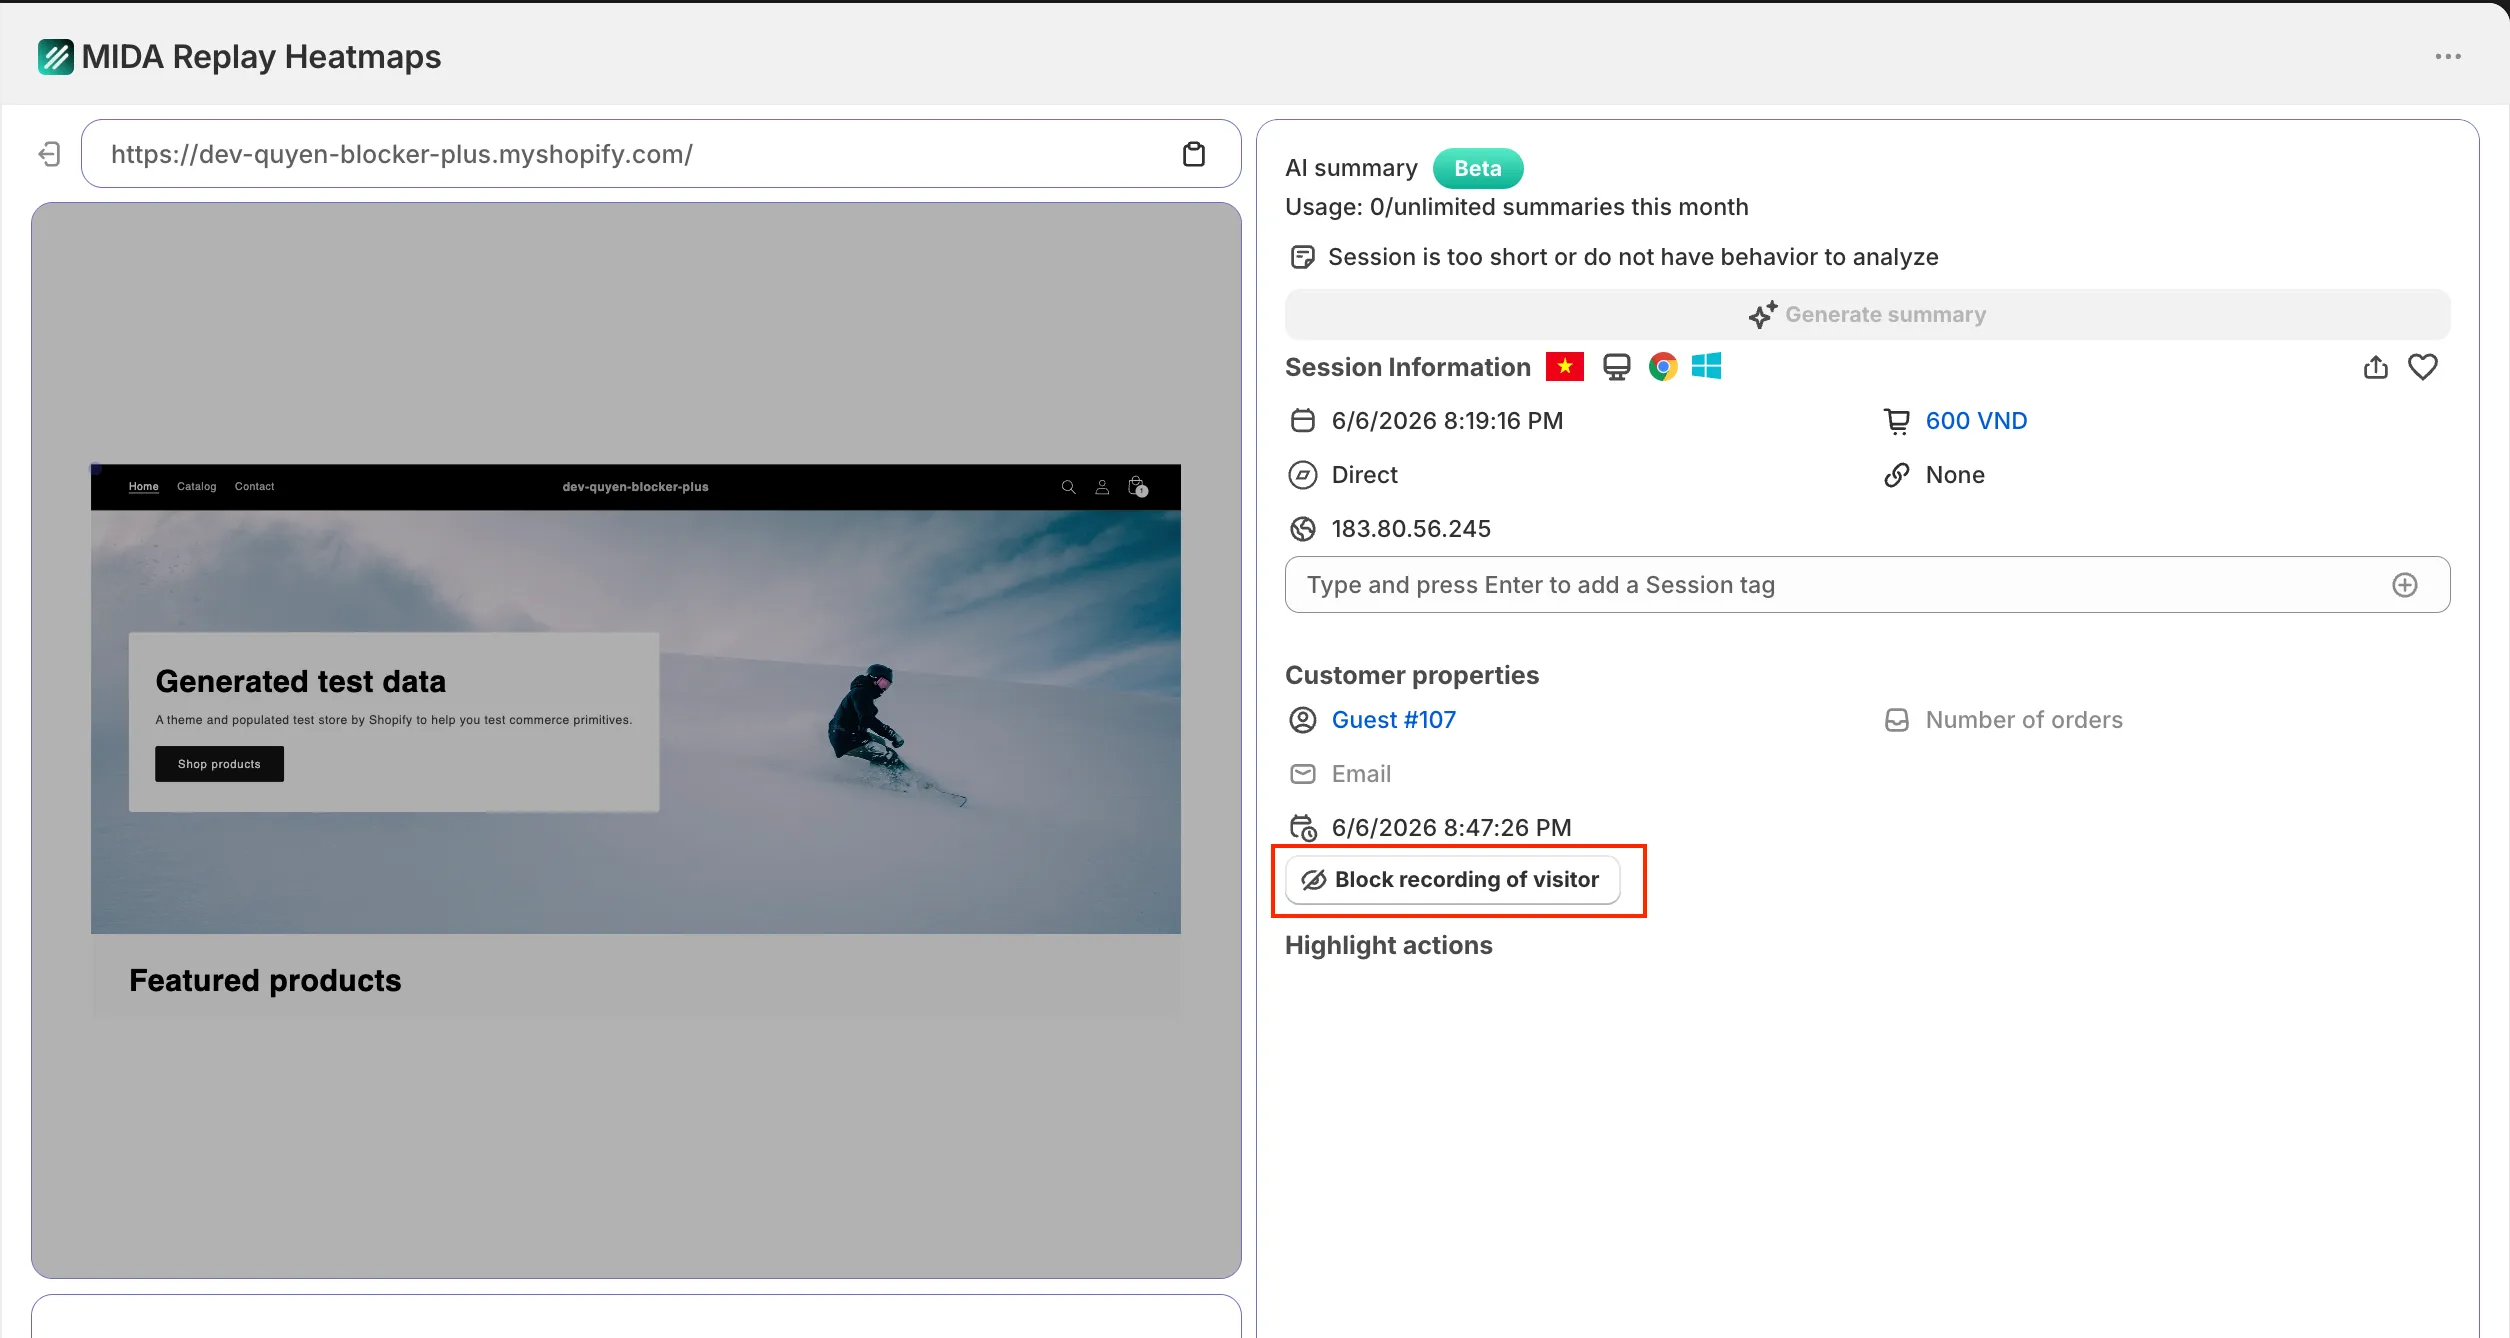
Task: Click the cart bag icon in the store header
Action: point(1137,487)
